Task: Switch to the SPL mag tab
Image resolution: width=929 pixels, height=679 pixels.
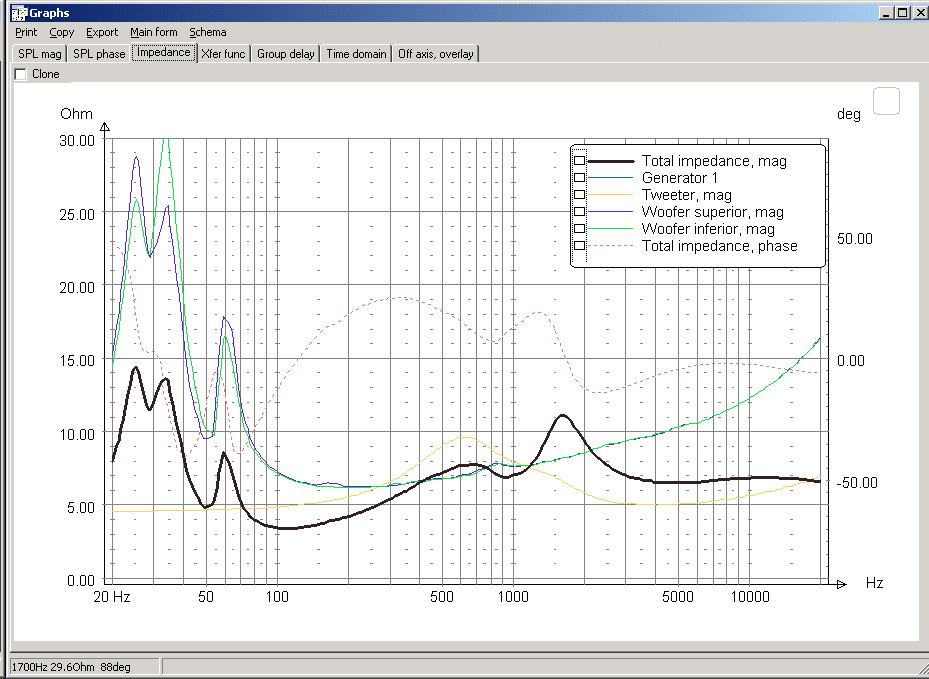Action: (x=40, y=54)
